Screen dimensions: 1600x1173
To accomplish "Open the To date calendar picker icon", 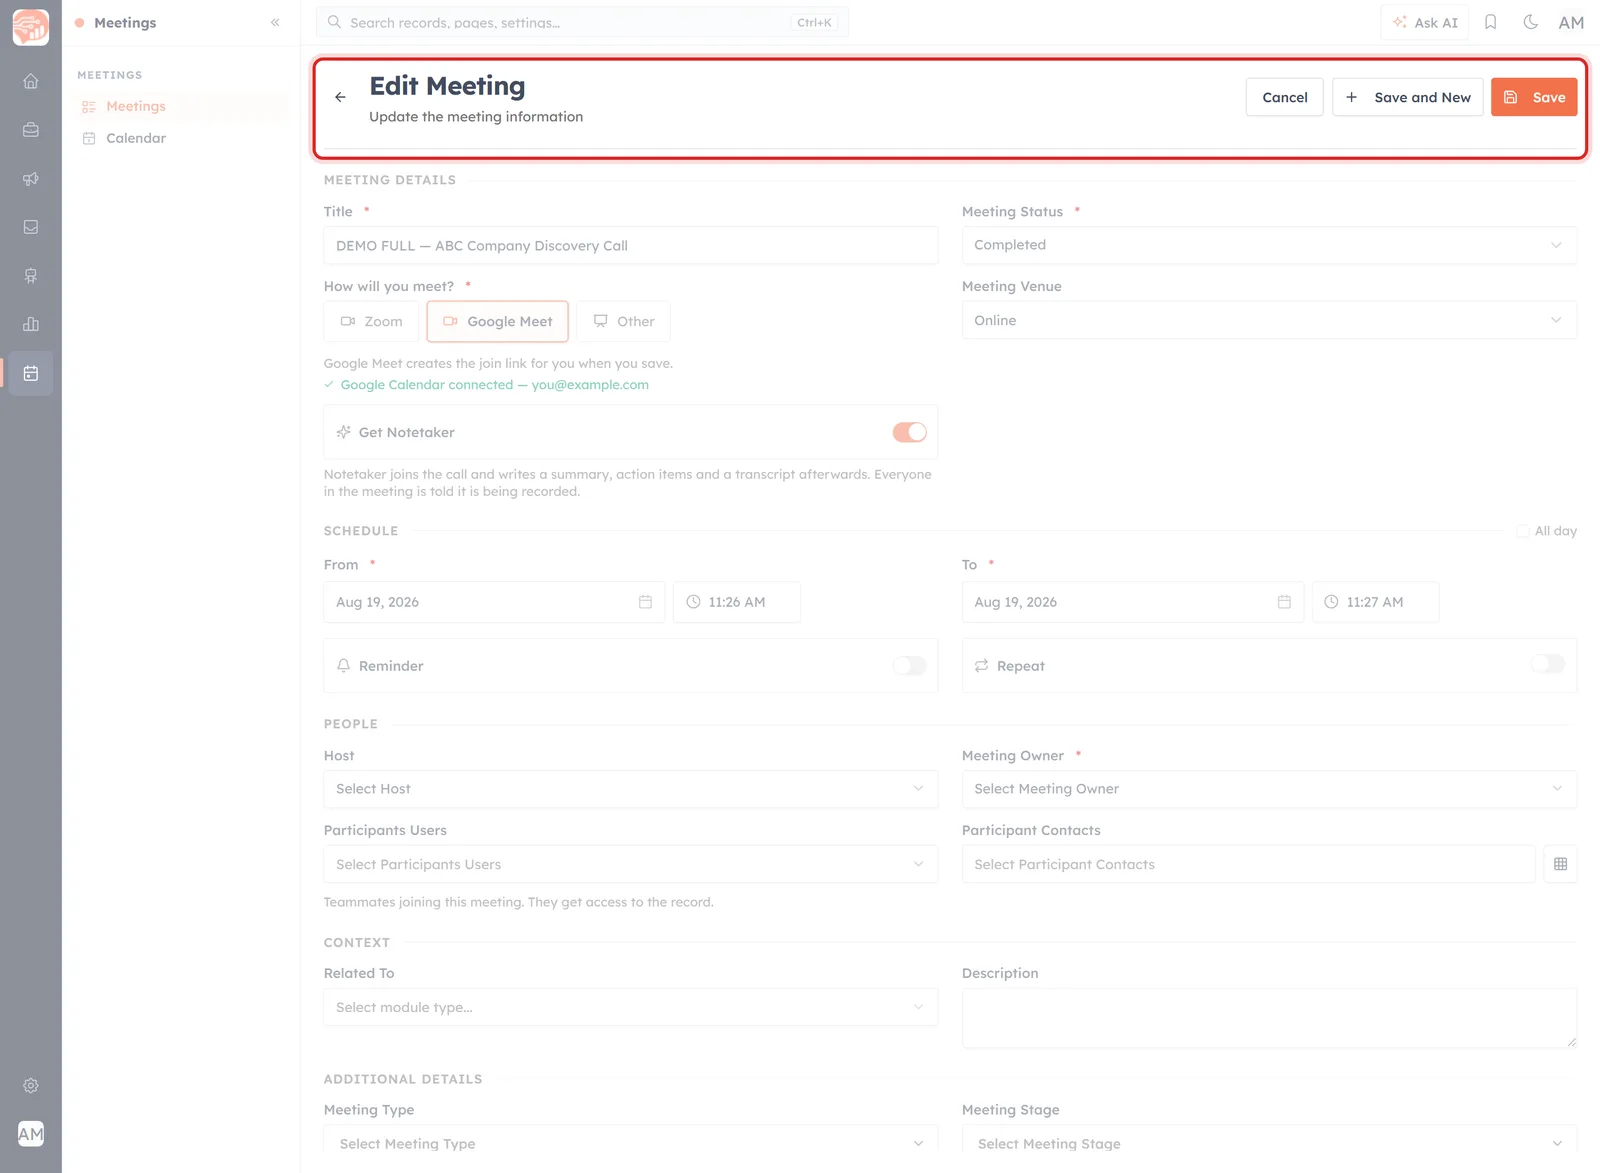I will click(x=1284, y=602).
